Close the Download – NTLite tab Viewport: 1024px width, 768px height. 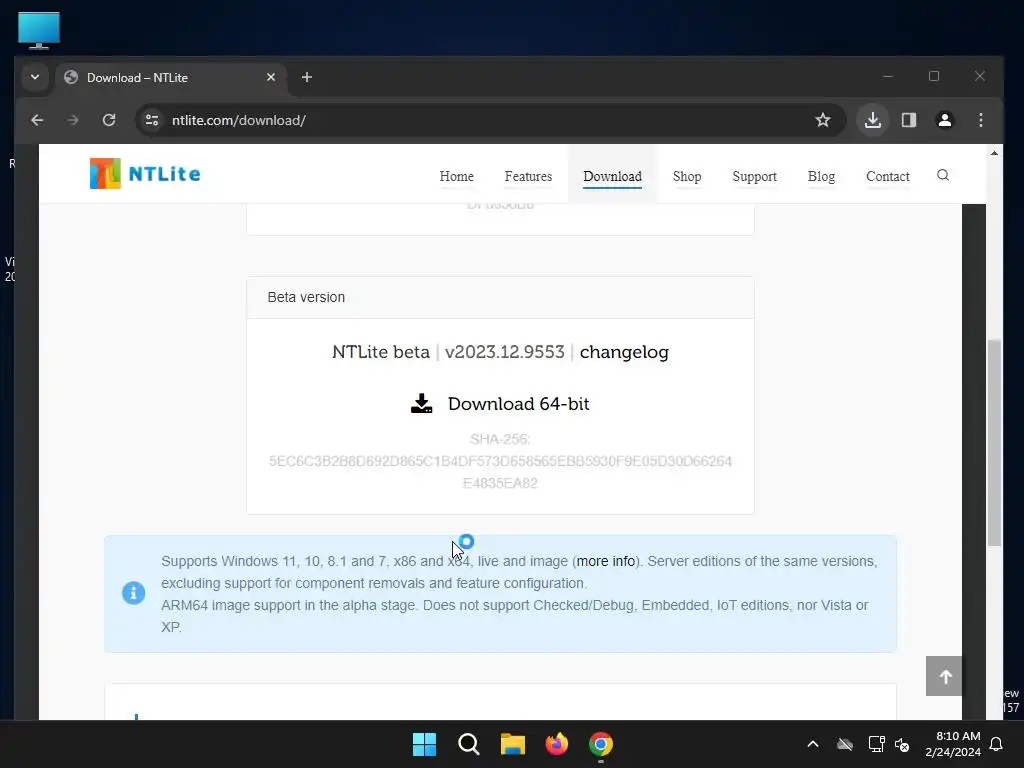(271, 77)
